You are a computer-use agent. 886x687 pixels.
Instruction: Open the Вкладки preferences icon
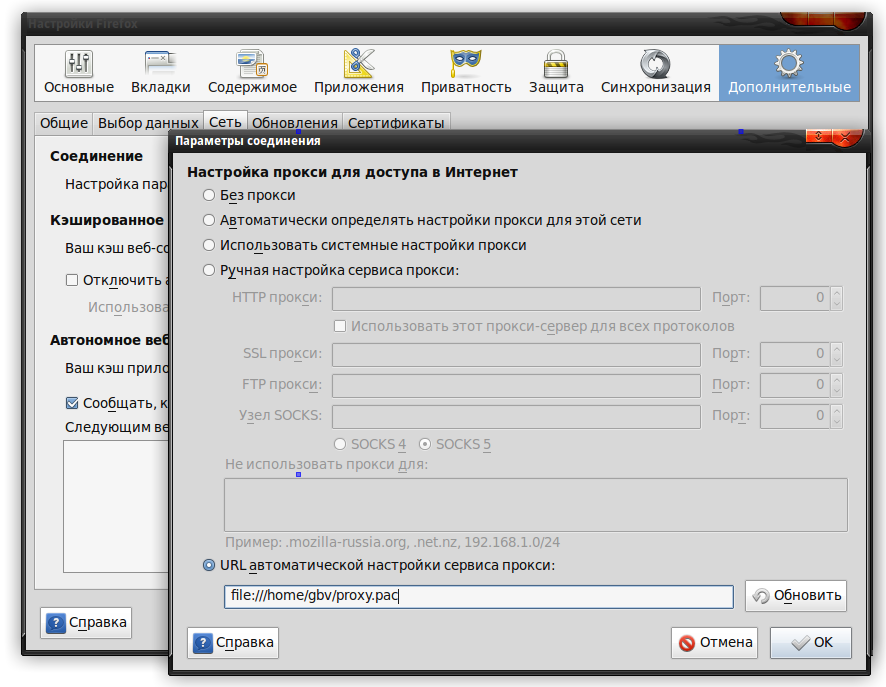click(160, 65)
